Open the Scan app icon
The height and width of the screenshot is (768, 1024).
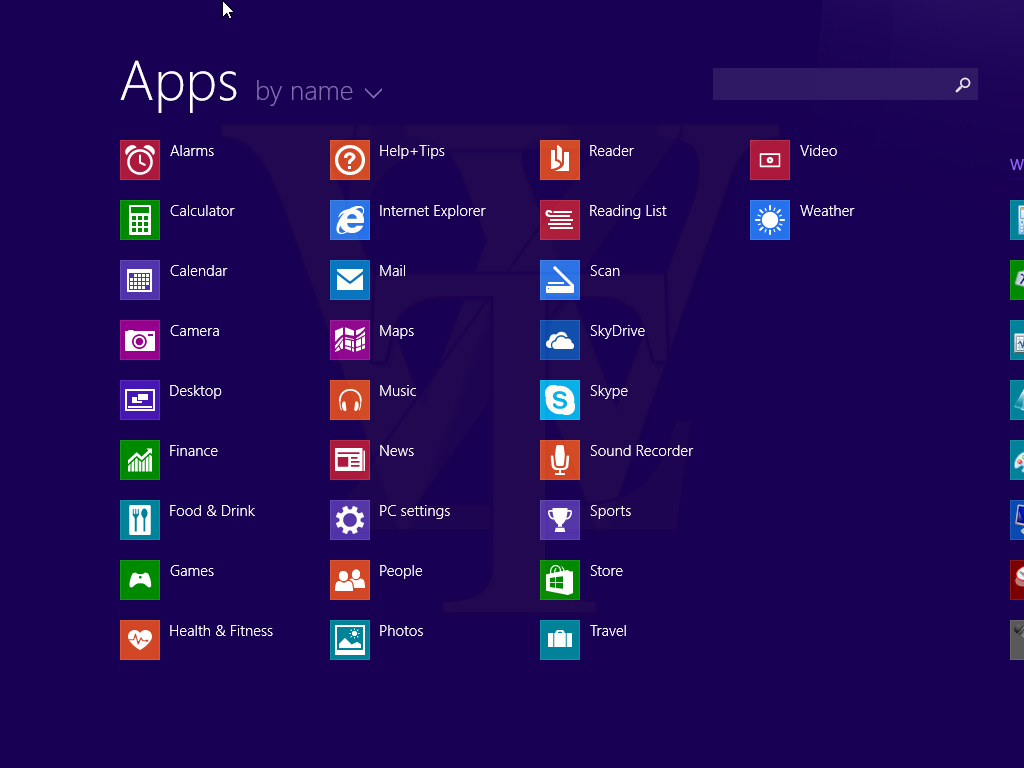[560, 280]
